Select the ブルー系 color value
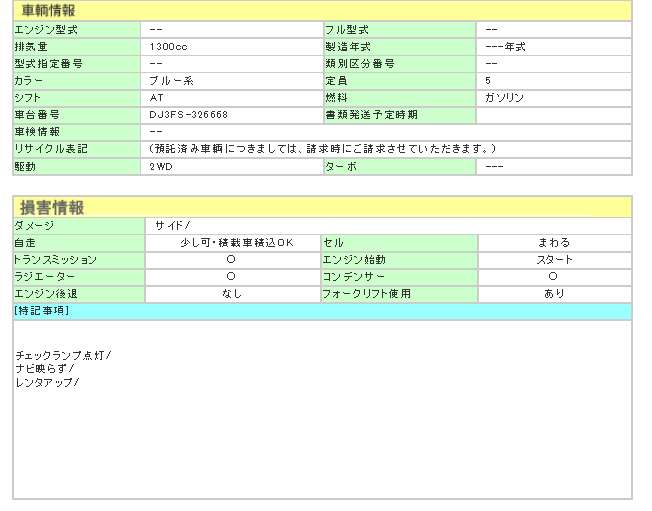 click(172, 81)
